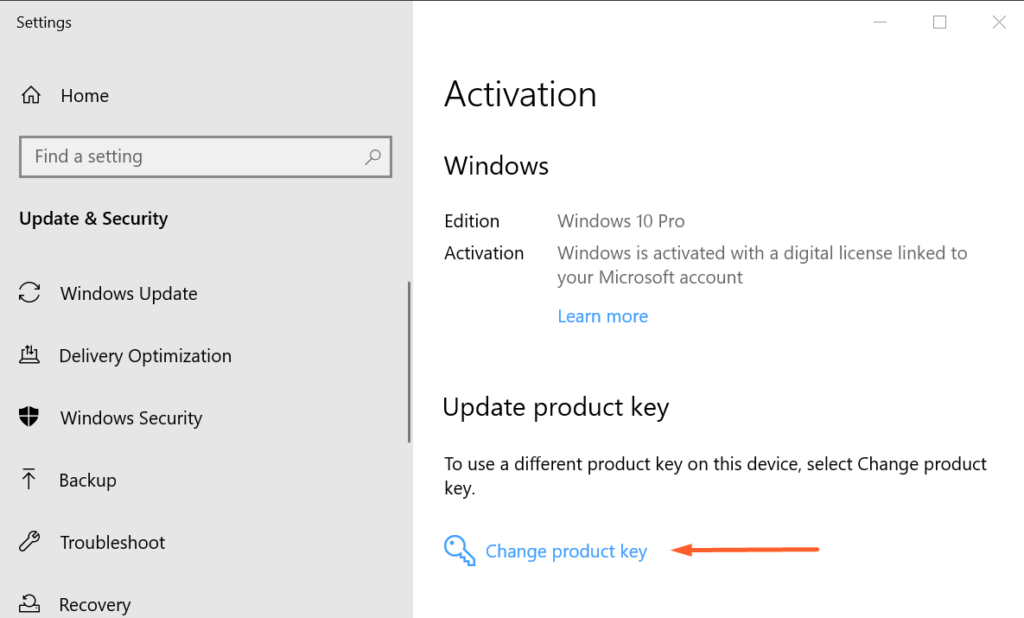Screen dimensions: 1024x618
Task: Open Windows Update settings
Action: (x=129, y=294)
